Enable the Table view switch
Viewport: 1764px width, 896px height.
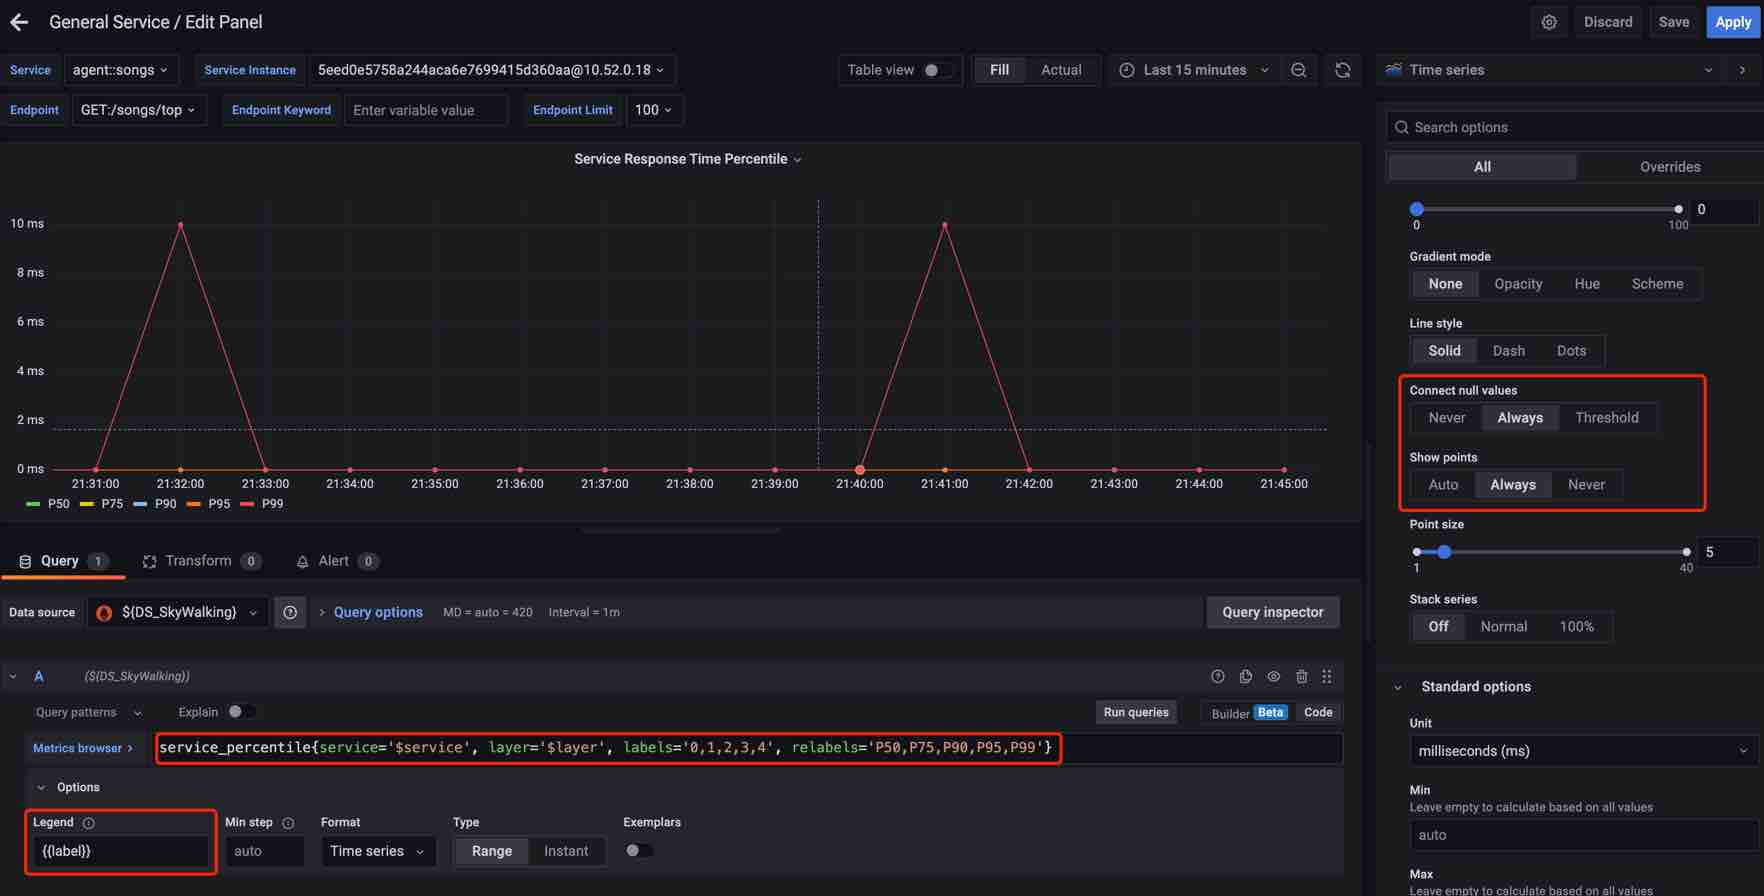click(x=937, y=70)
